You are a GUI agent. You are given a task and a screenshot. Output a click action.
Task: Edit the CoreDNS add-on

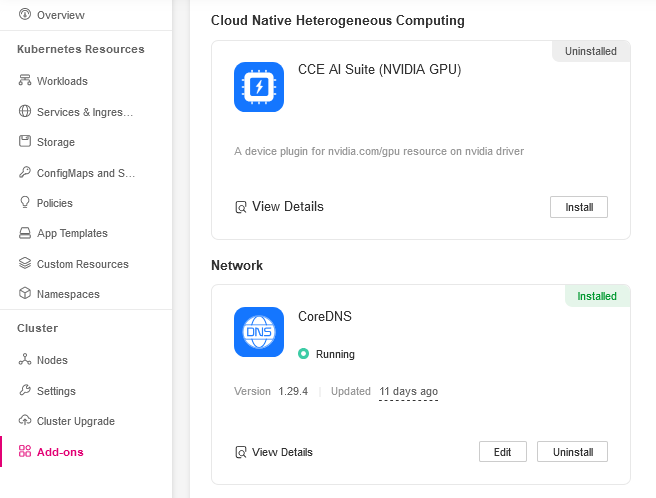click(502, 452)
